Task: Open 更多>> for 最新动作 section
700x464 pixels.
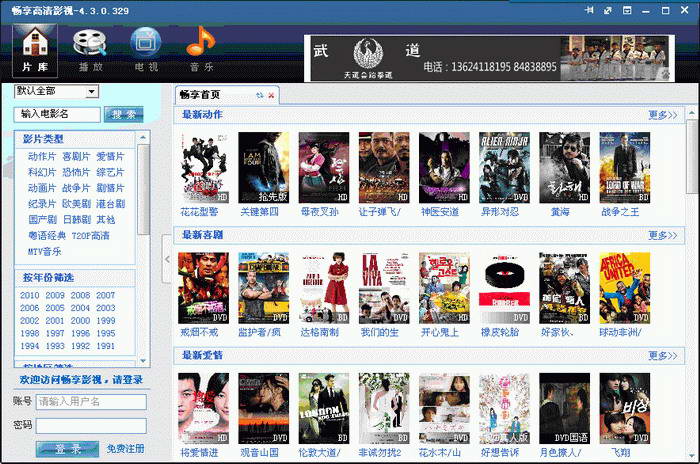Action: (x=662, y=115)
